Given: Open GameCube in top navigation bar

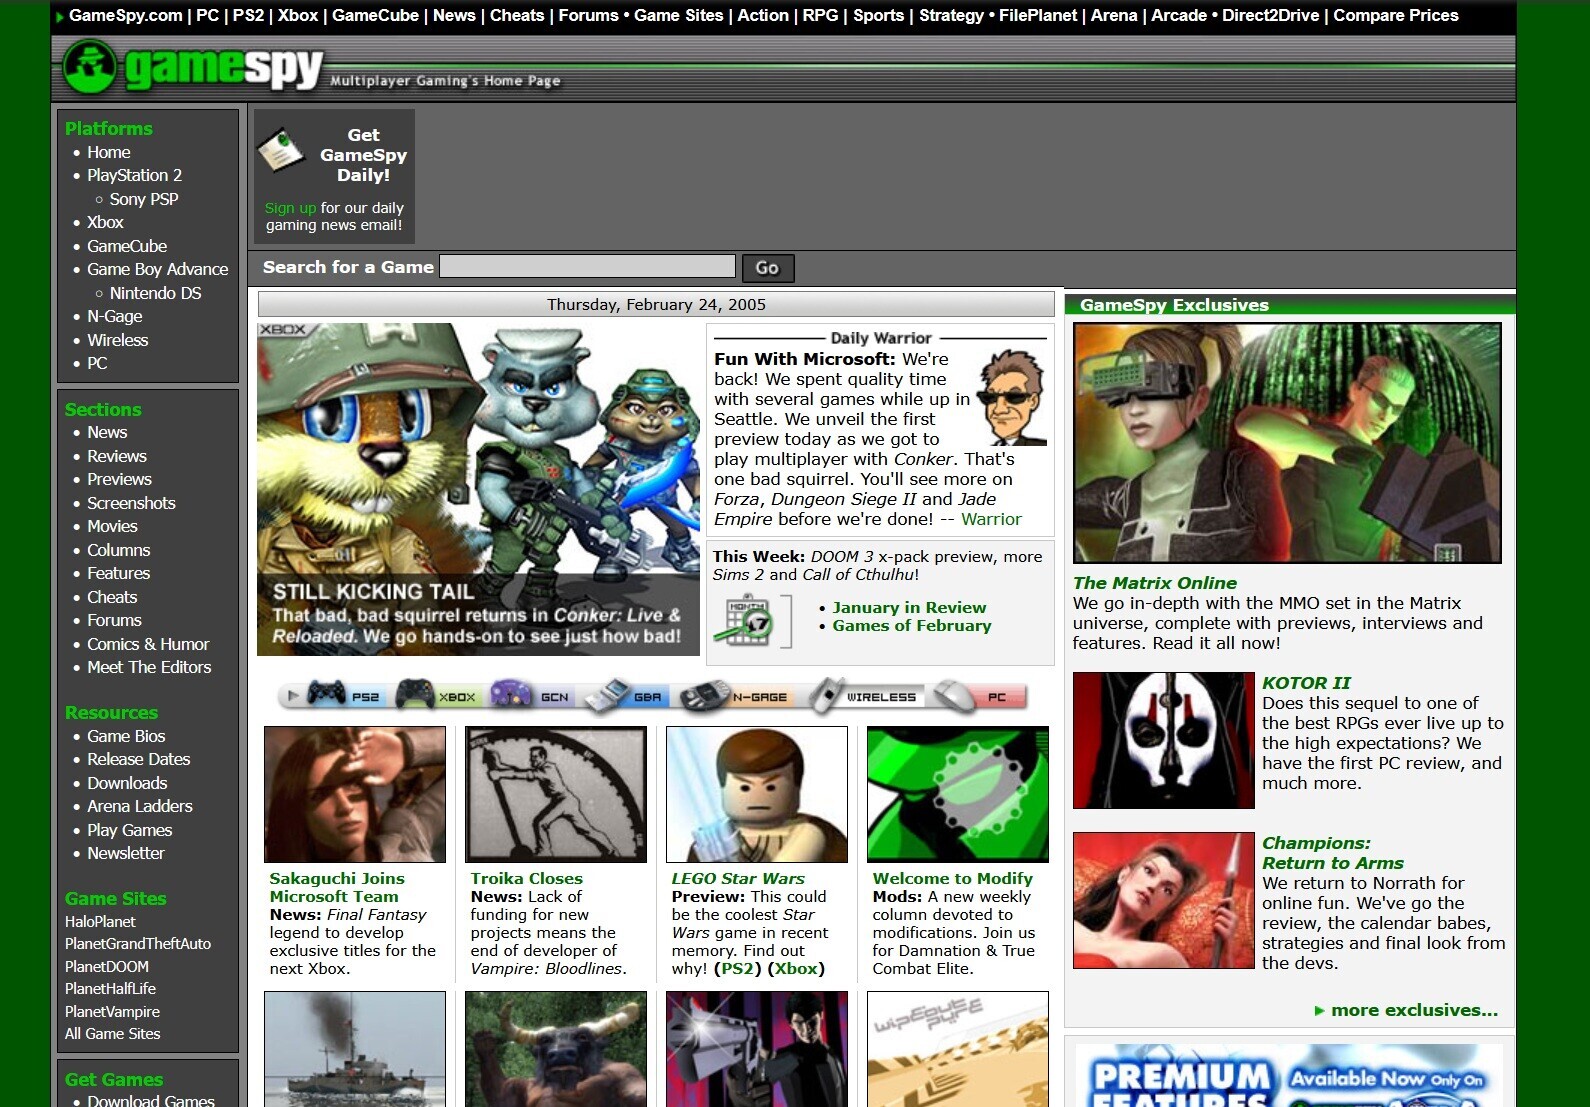Looking at the screenshot, I should 375,15.
